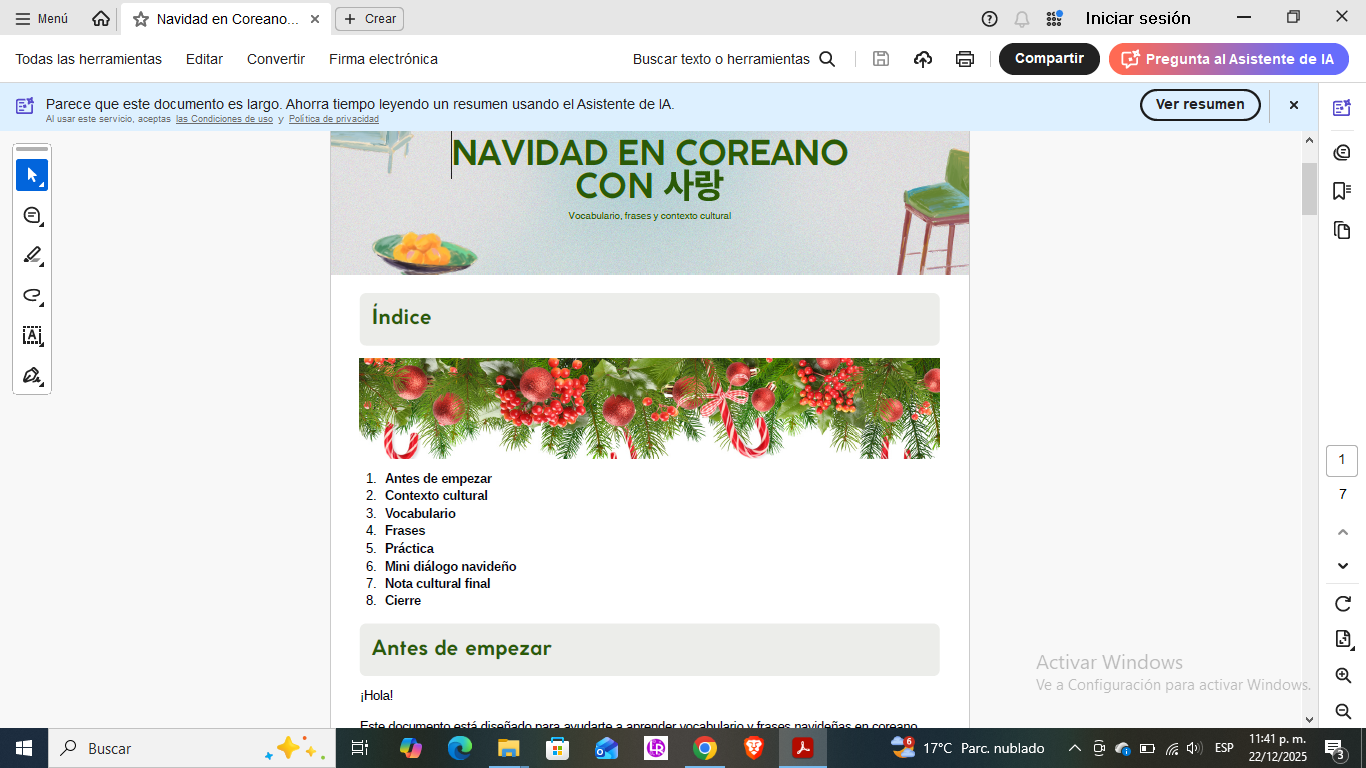Click the Ver resumen button
Viewport: 1366px width, 768px height.
click(1200, 104)
